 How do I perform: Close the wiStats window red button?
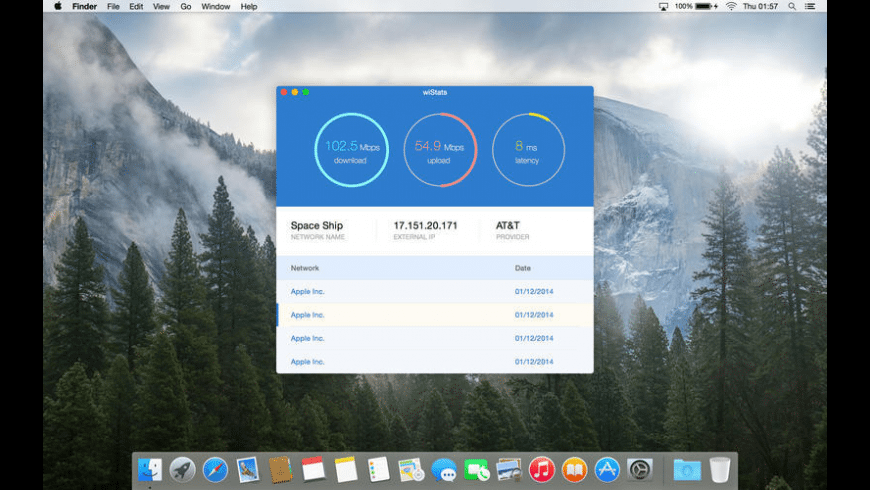click(x=284, y=92)
